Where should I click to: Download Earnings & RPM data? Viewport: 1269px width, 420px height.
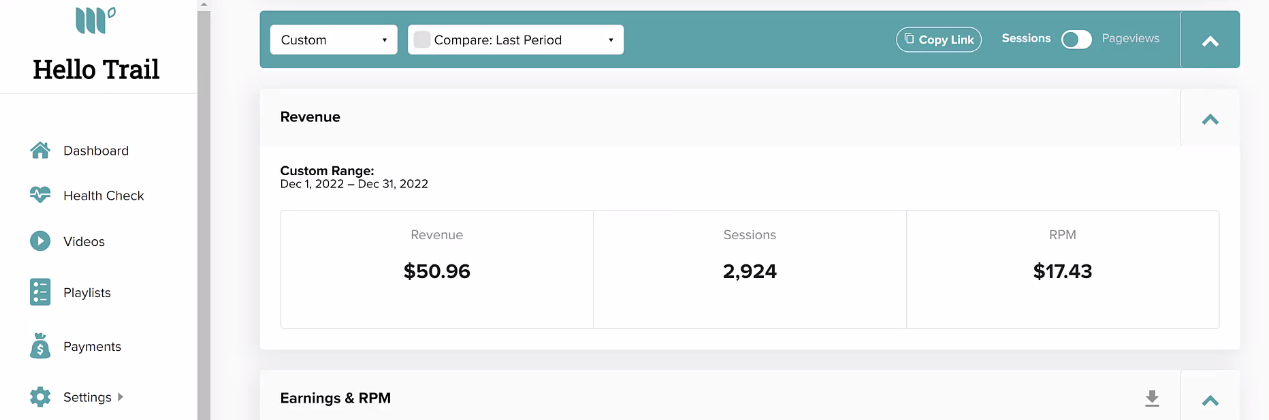[x=1152, y=398]
